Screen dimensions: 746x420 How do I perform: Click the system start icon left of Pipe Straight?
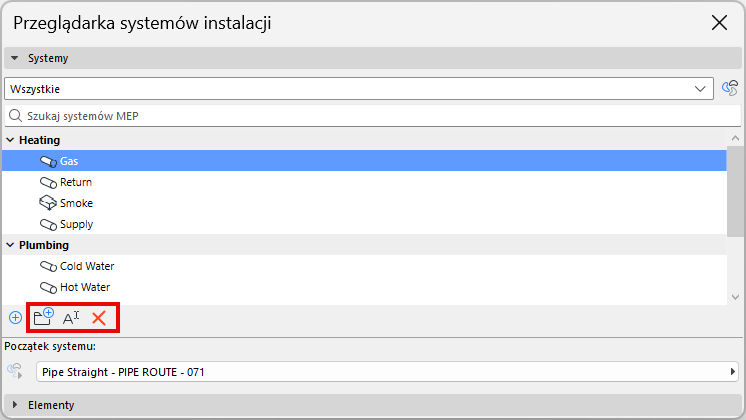coord(15,372)
